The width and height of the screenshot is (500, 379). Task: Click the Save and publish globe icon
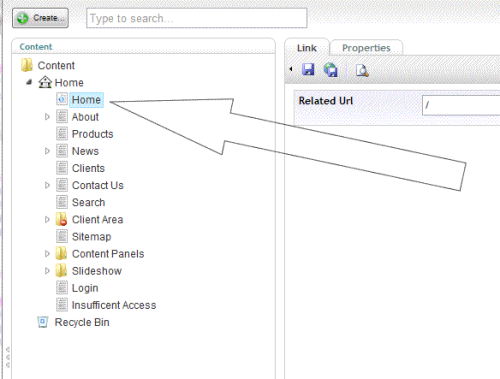[x=331, y=70]
